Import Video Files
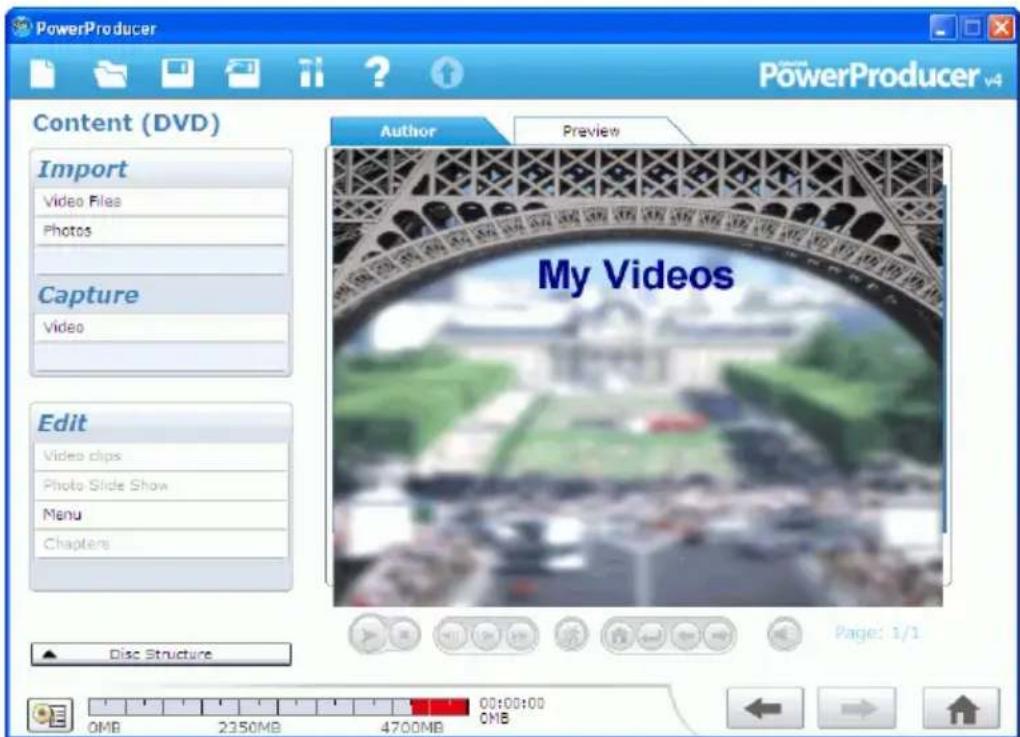This screenshot has height=737, width=1020. pyautogui.click(x=161, y=202)
